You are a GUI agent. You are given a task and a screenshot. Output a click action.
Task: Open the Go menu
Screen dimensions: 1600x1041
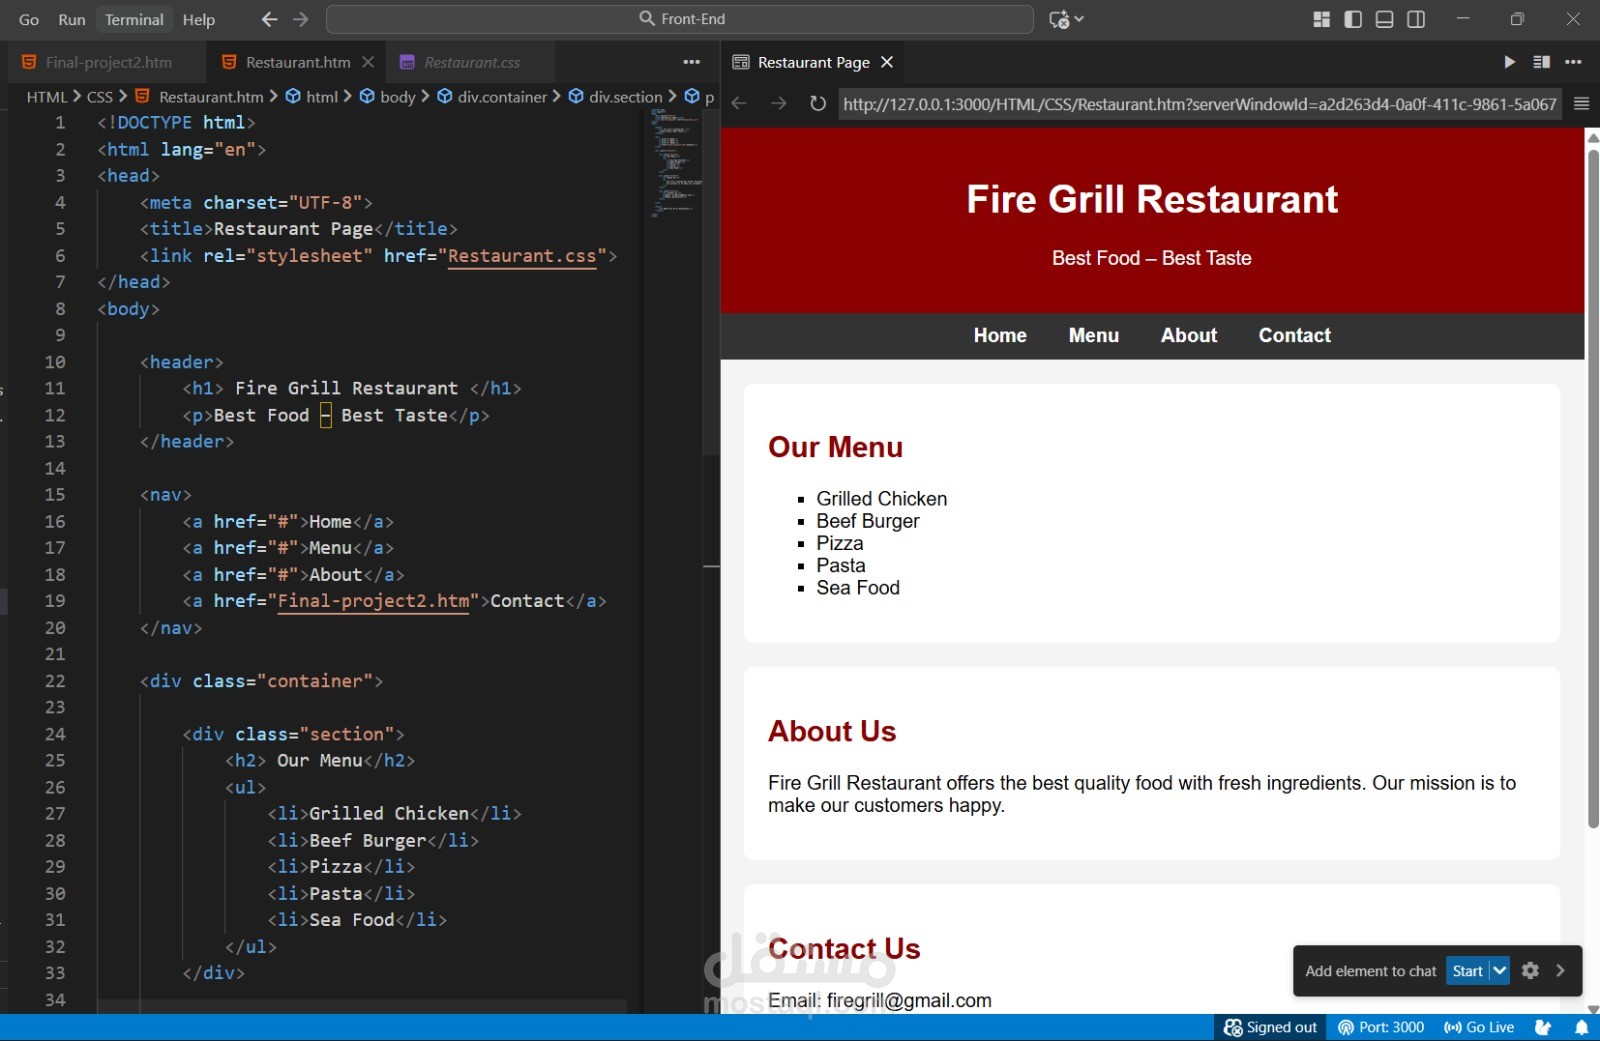[x=29, y=19]
